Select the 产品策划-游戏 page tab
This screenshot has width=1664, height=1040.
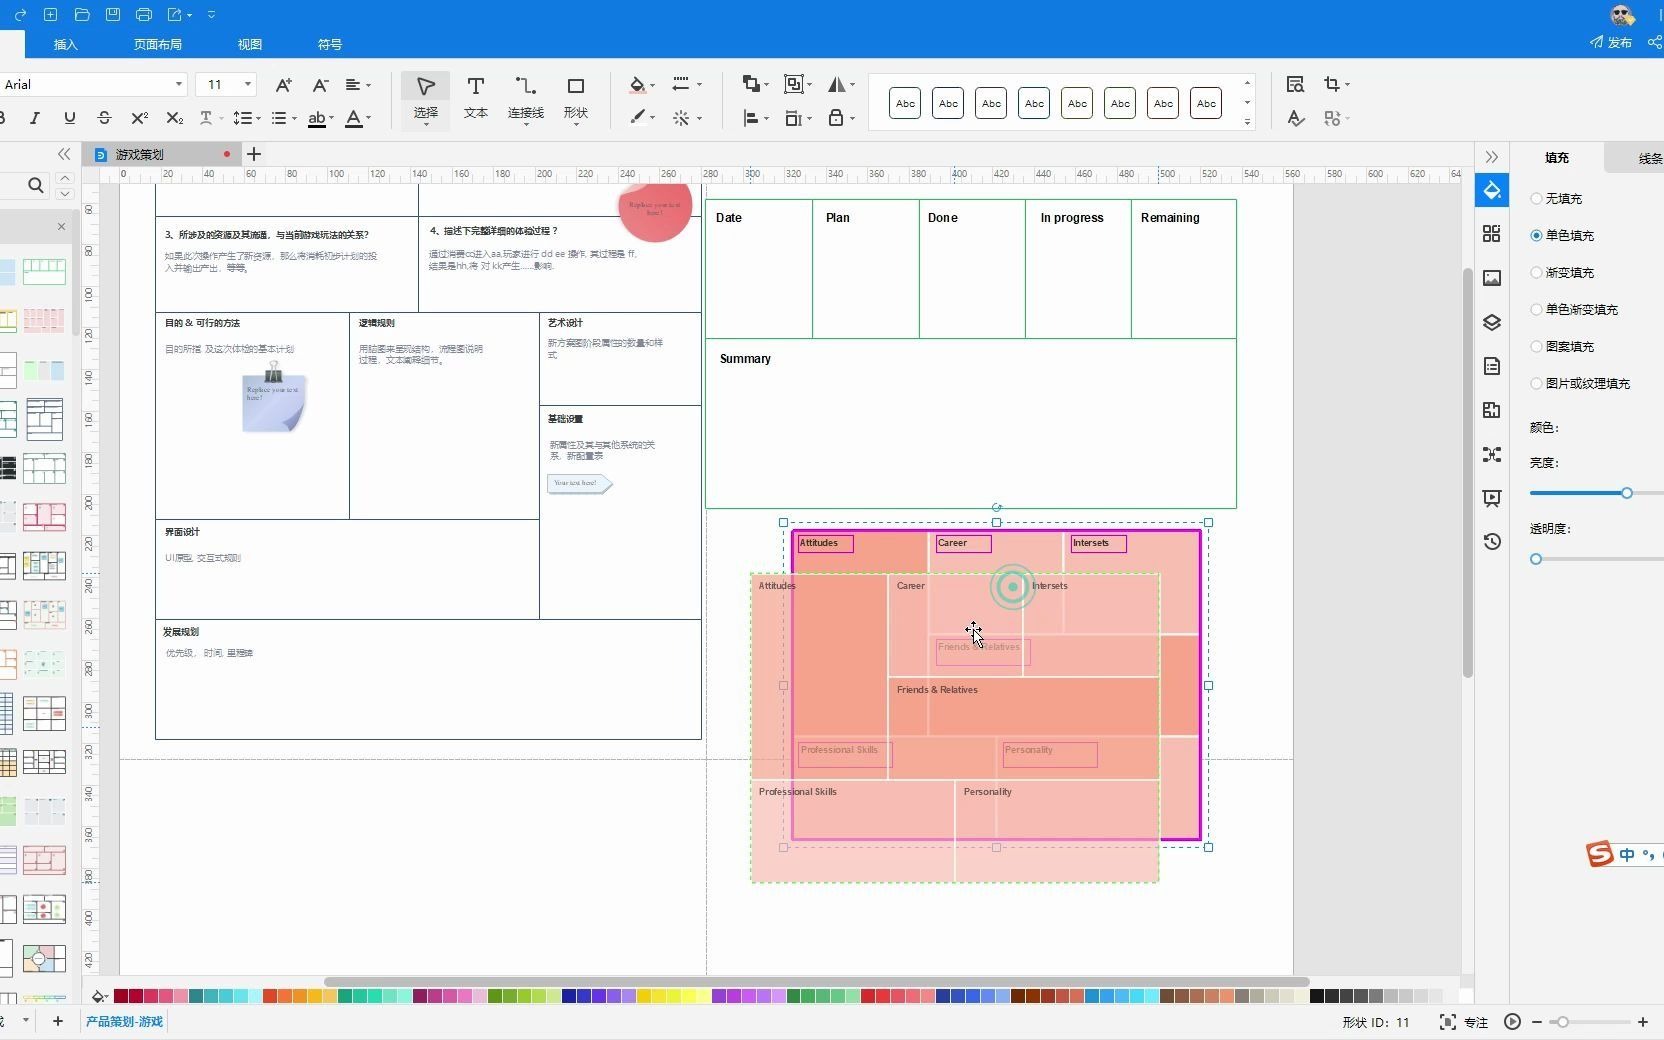tap(124, 1021)
